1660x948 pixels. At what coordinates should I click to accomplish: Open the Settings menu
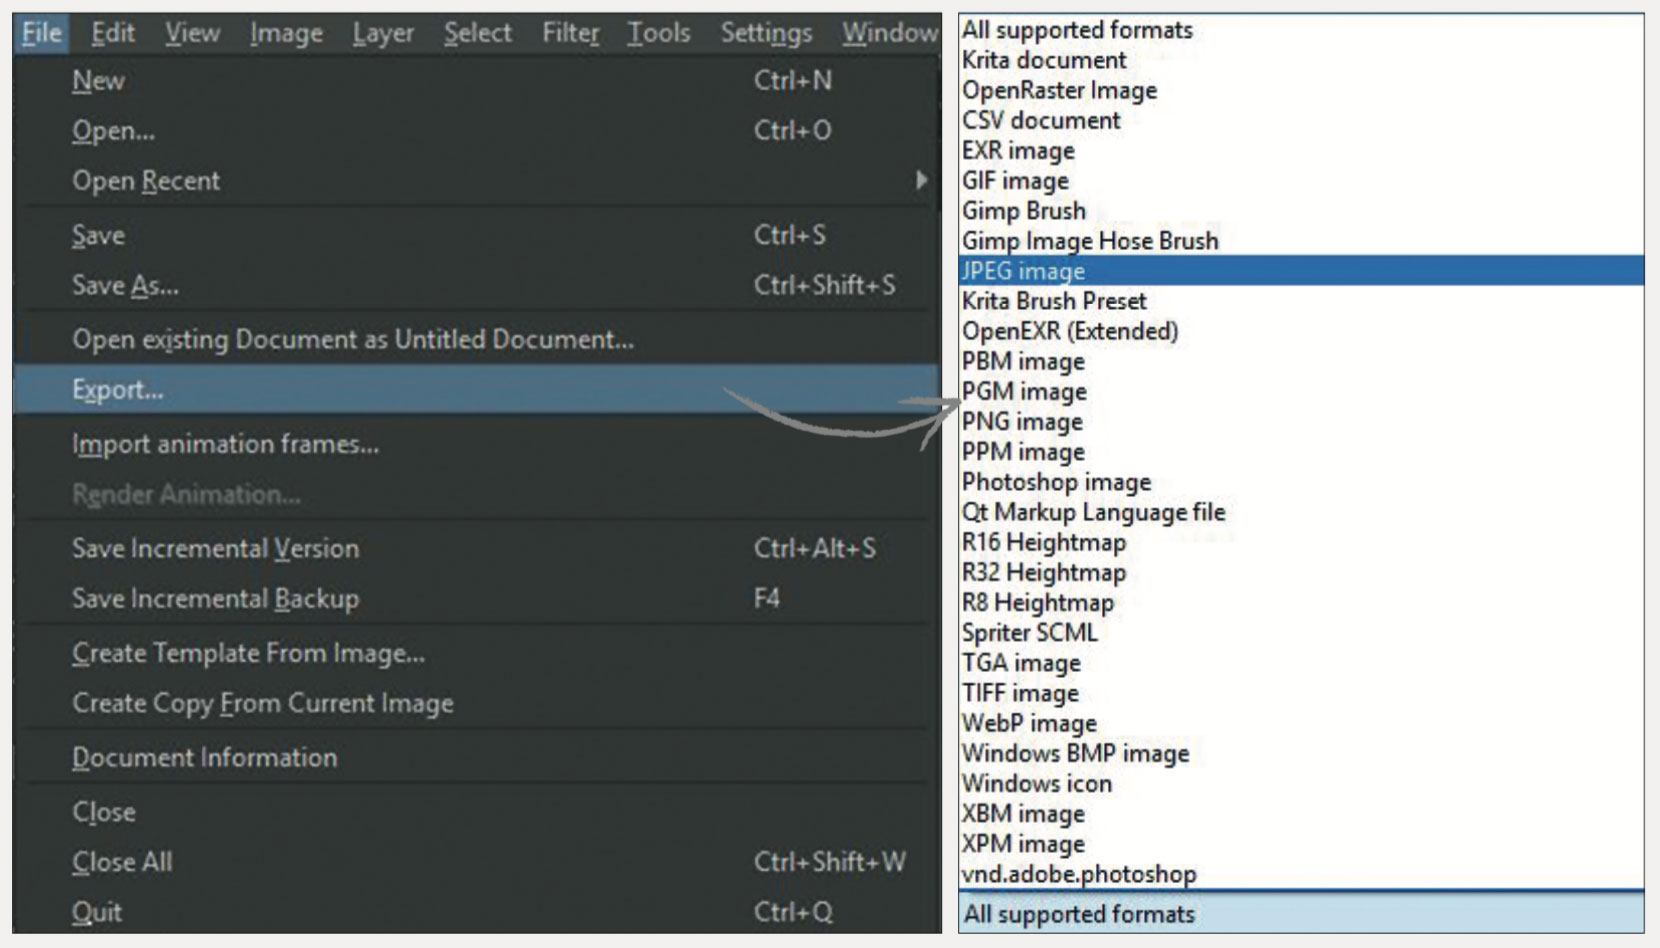click(x=765, y=31)
